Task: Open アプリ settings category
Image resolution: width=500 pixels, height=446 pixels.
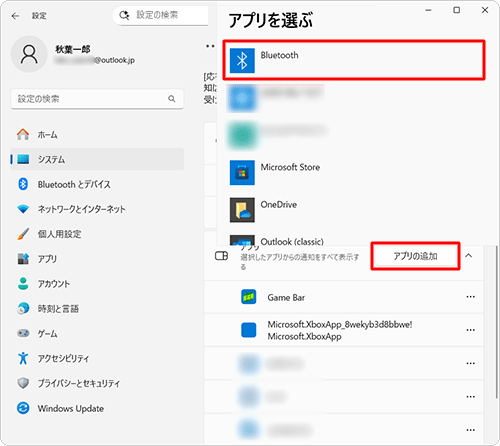Action: [97, 259]
